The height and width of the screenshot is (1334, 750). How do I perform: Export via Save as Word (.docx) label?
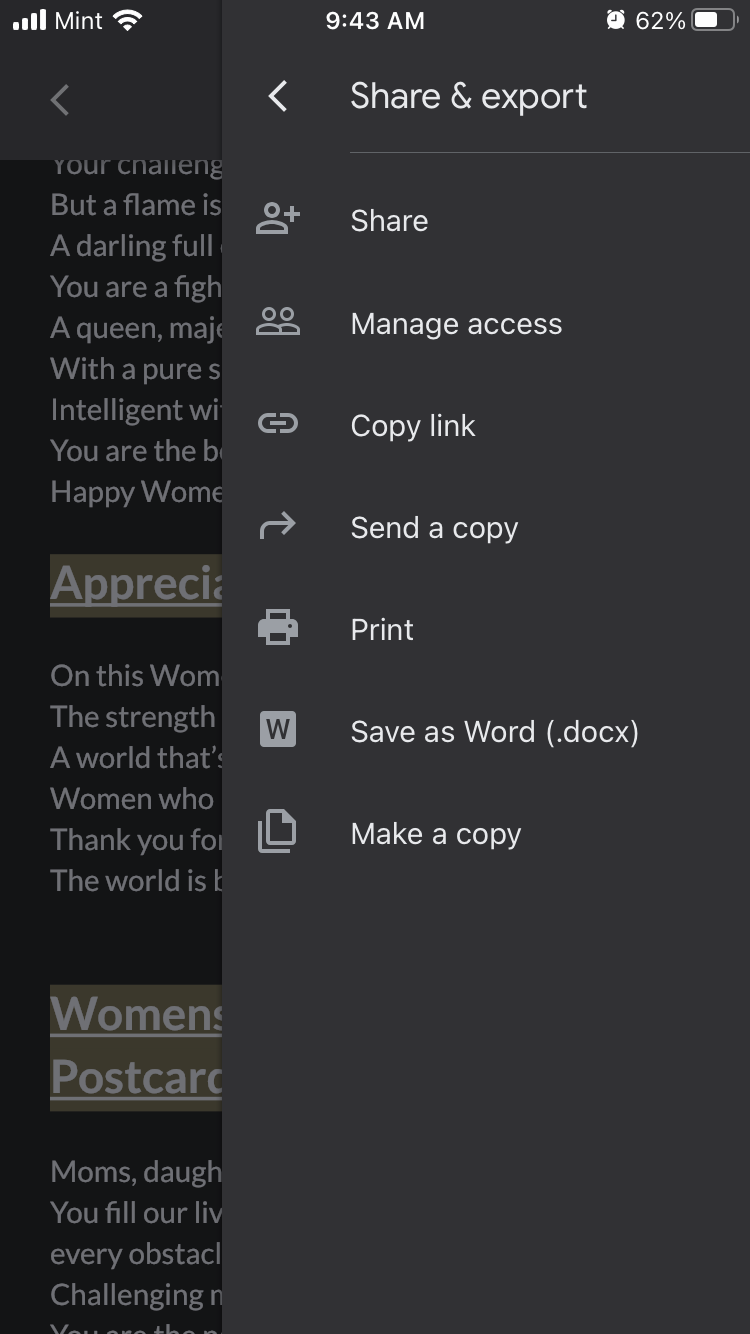pos(494,732)
